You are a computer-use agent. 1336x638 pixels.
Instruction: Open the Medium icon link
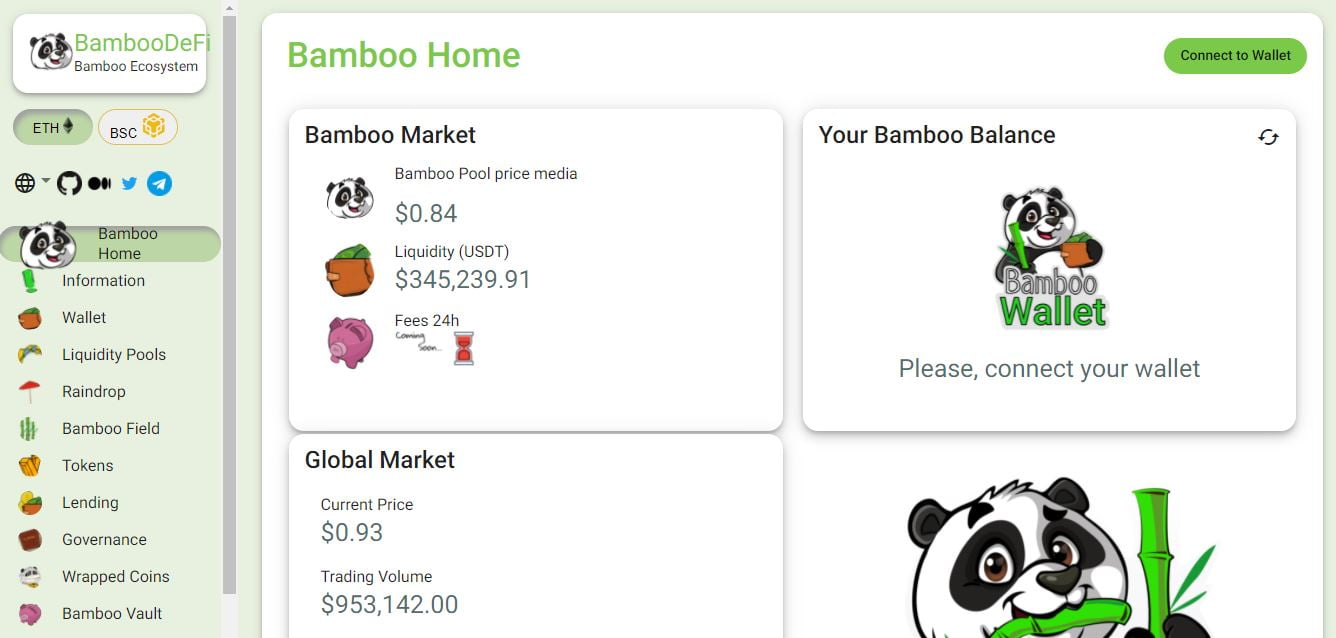point(99,183)
